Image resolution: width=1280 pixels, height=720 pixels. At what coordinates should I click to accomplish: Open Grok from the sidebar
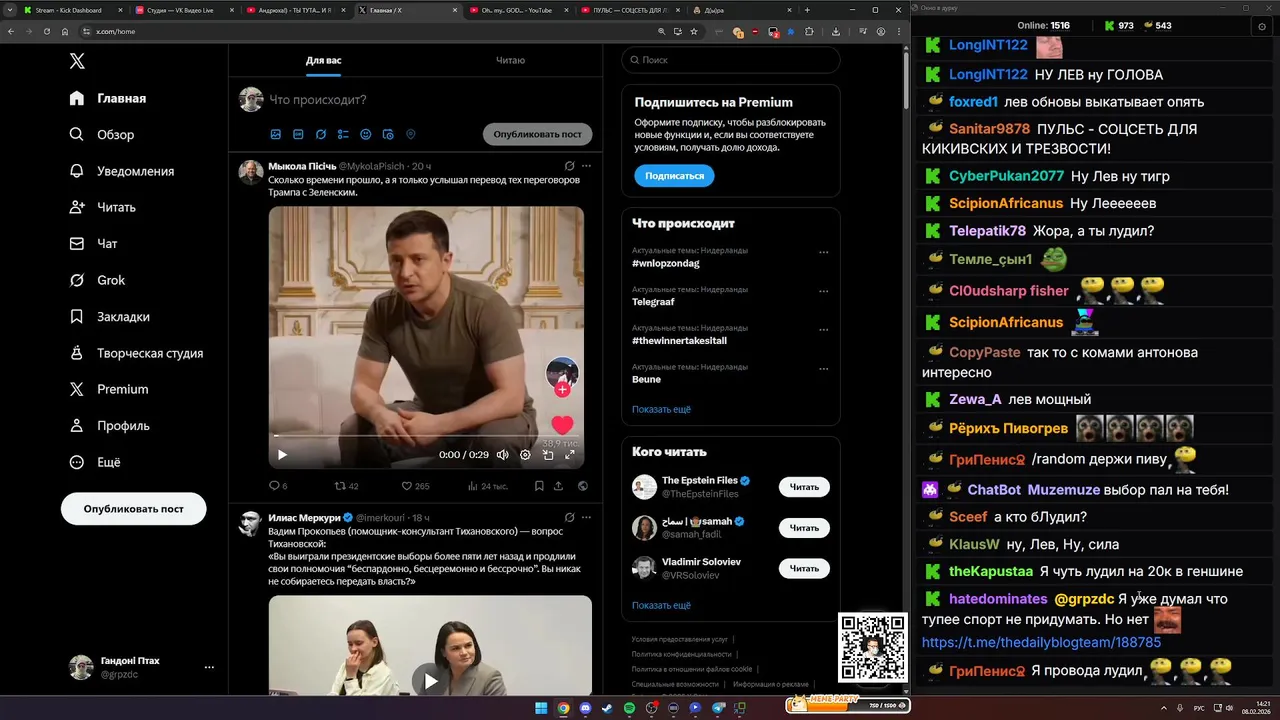(97, 280)
